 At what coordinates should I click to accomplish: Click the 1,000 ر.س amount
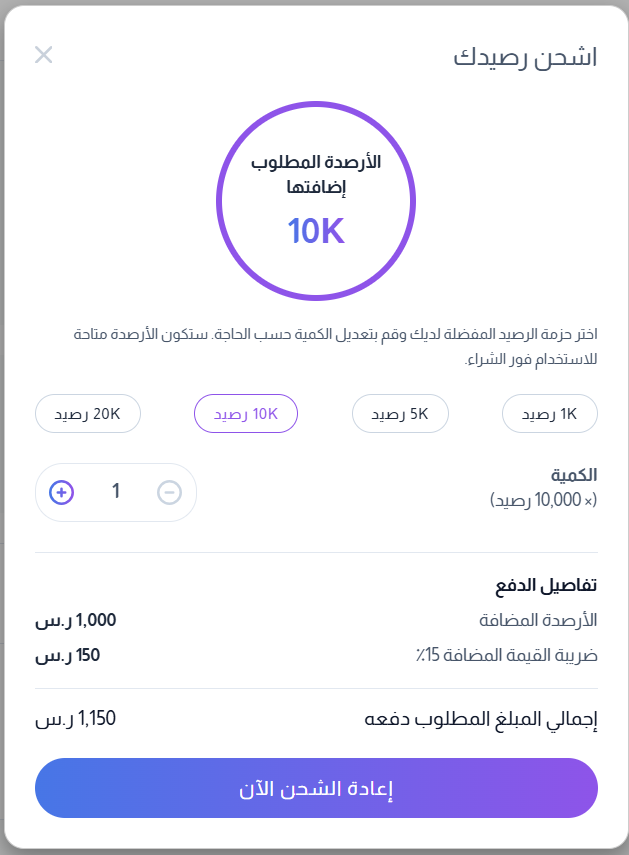[x=76, y=621]
